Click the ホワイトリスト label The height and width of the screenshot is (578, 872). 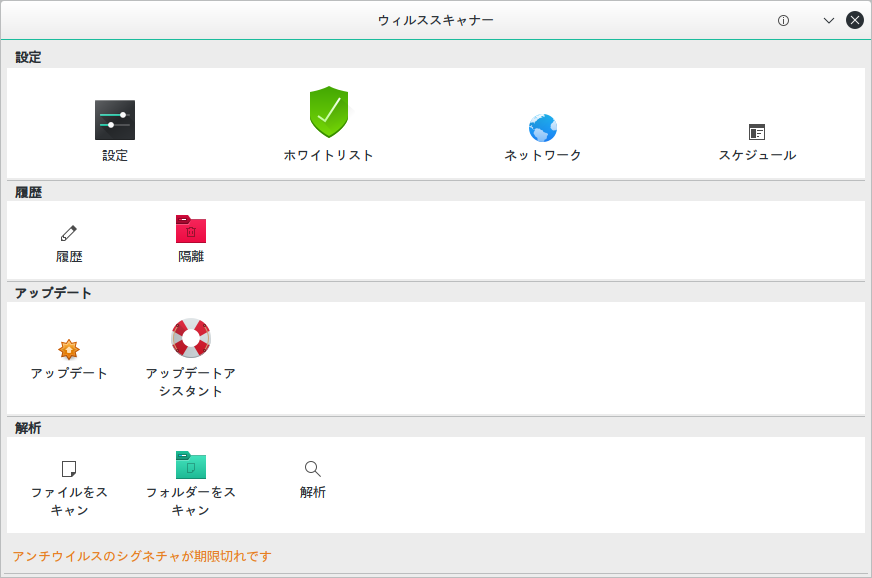pyautogui.click(x=329, y=155)
